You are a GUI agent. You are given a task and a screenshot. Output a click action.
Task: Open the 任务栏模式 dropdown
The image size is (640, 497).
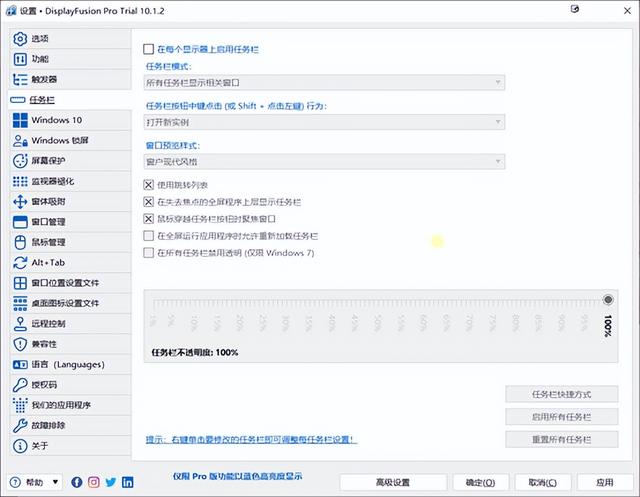[x=324, y=83]
